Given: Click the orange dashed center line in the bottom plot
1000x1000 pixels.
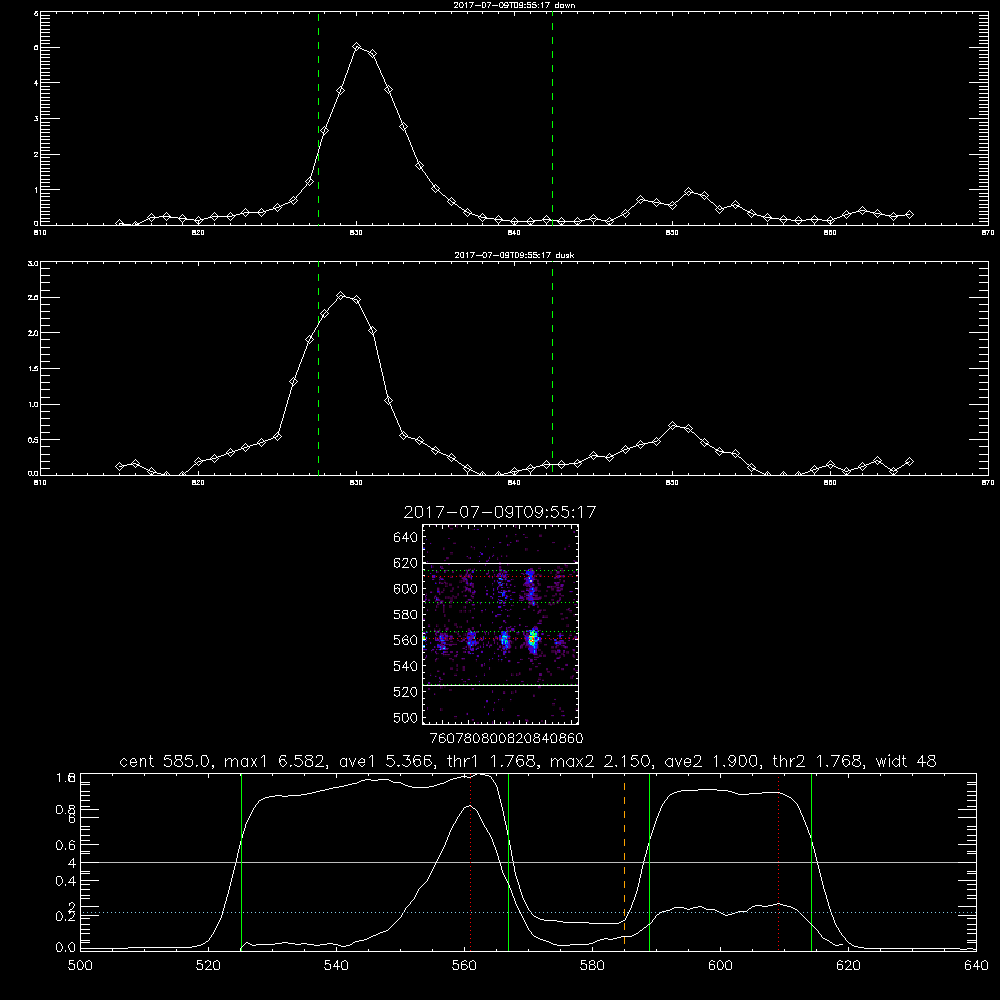Looking at the screenshot, I should [x=624, y=862].
